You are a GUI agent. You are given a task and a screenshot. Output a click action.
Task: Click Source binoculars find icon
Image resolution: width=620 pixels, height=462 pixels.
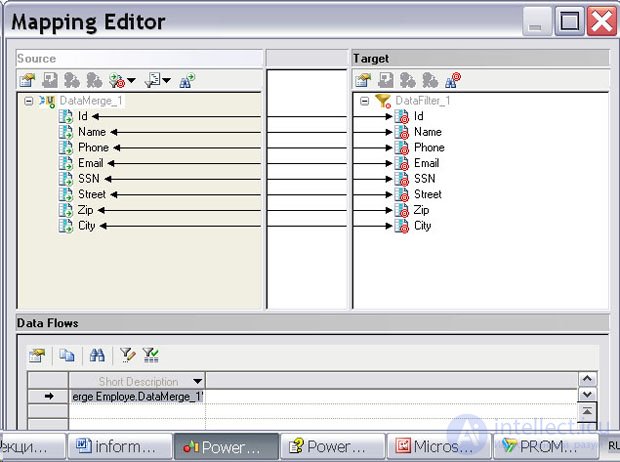point(187,80)
